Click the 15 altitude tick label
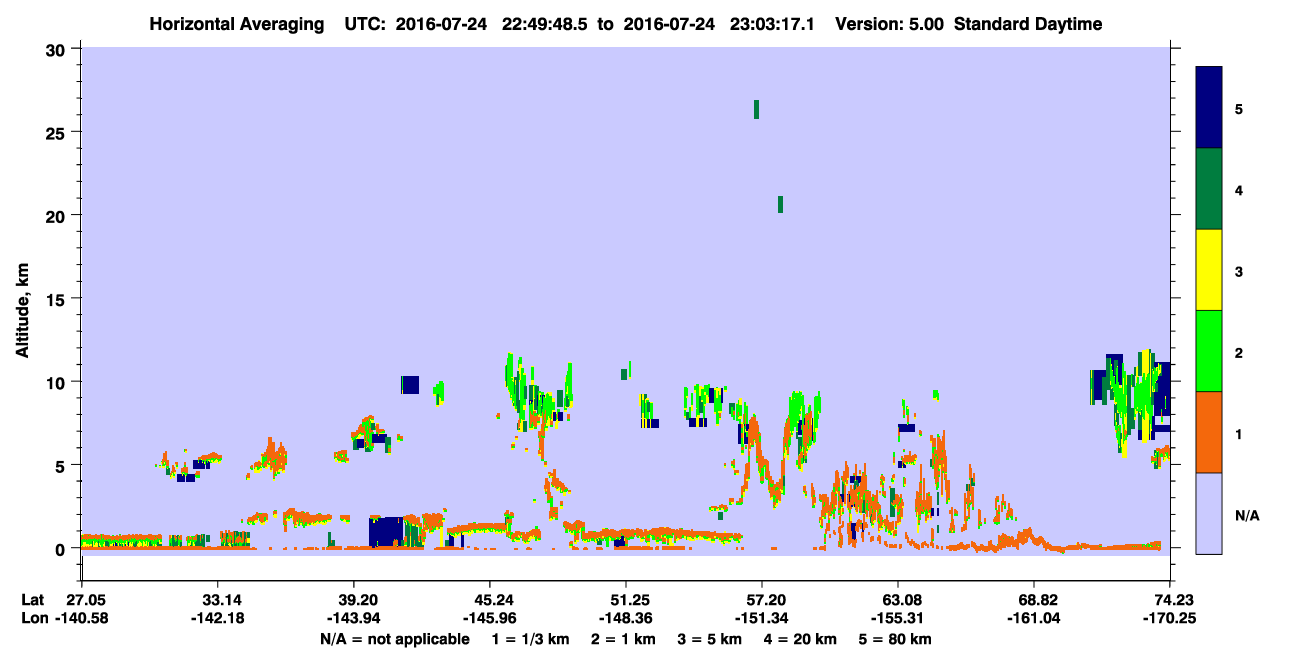1300x667 pixels. point(58,299)
